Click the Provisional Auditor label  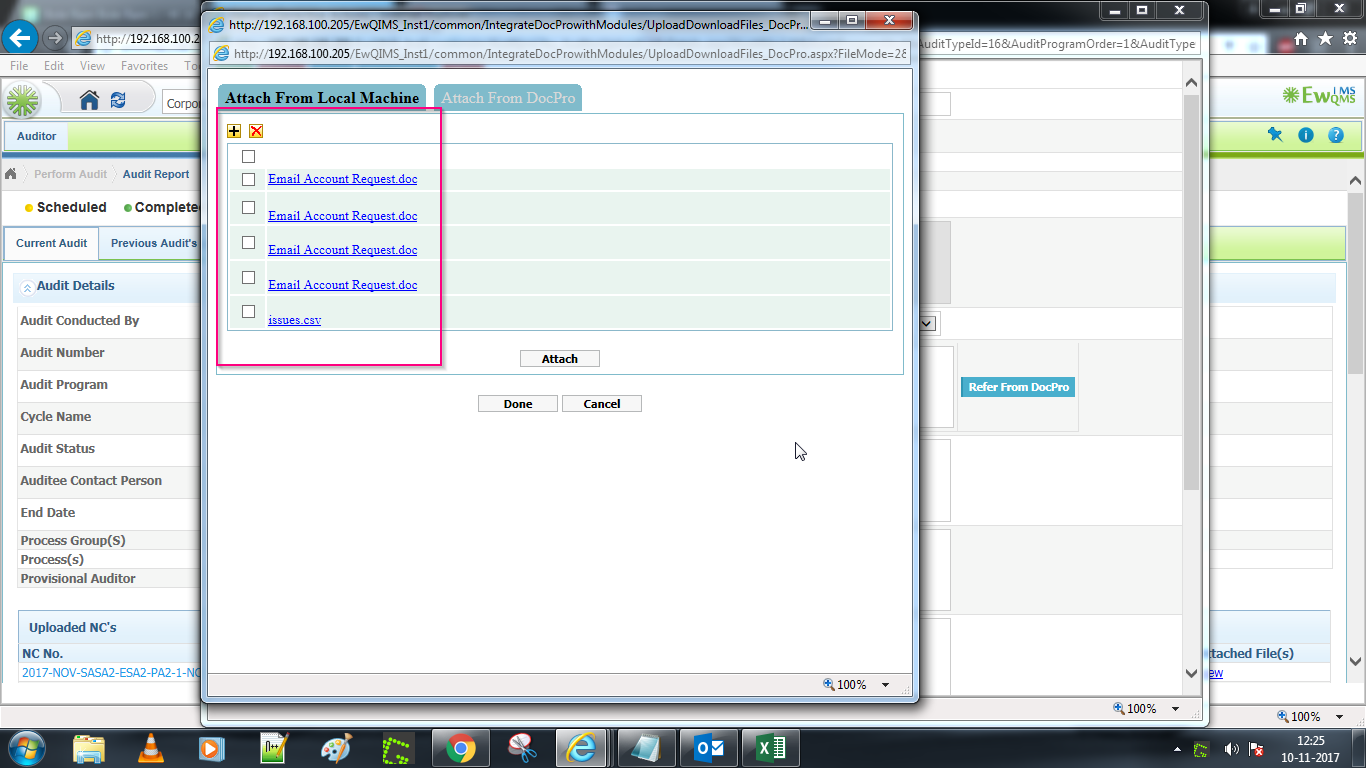(78, 579)
